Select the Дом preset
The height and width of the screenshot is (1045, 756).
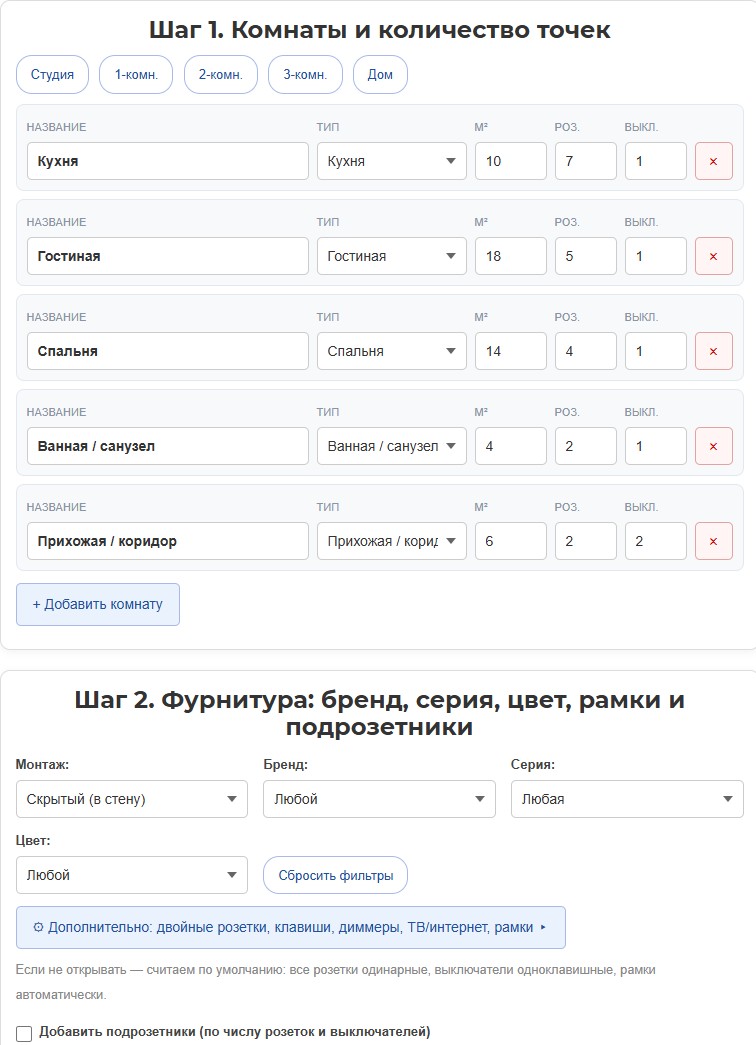click(x=380, y=74)
